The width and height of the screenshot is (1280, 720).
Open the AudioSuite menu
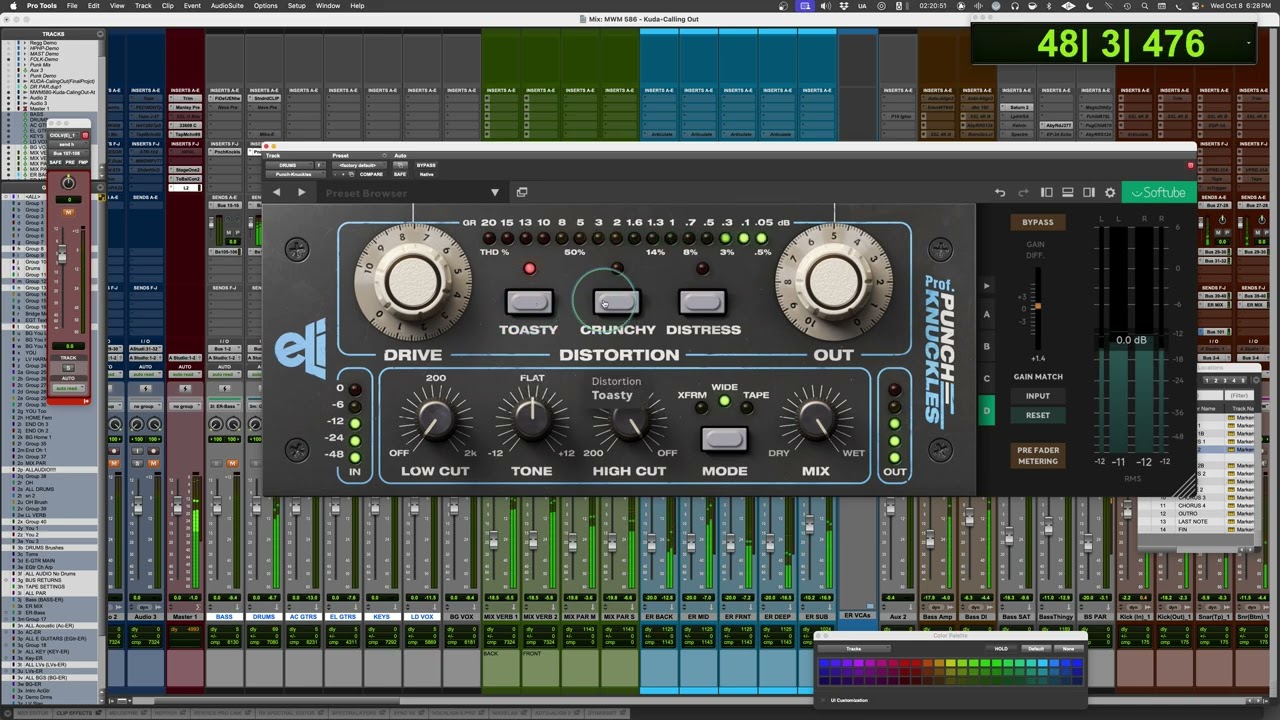[227, 6]
